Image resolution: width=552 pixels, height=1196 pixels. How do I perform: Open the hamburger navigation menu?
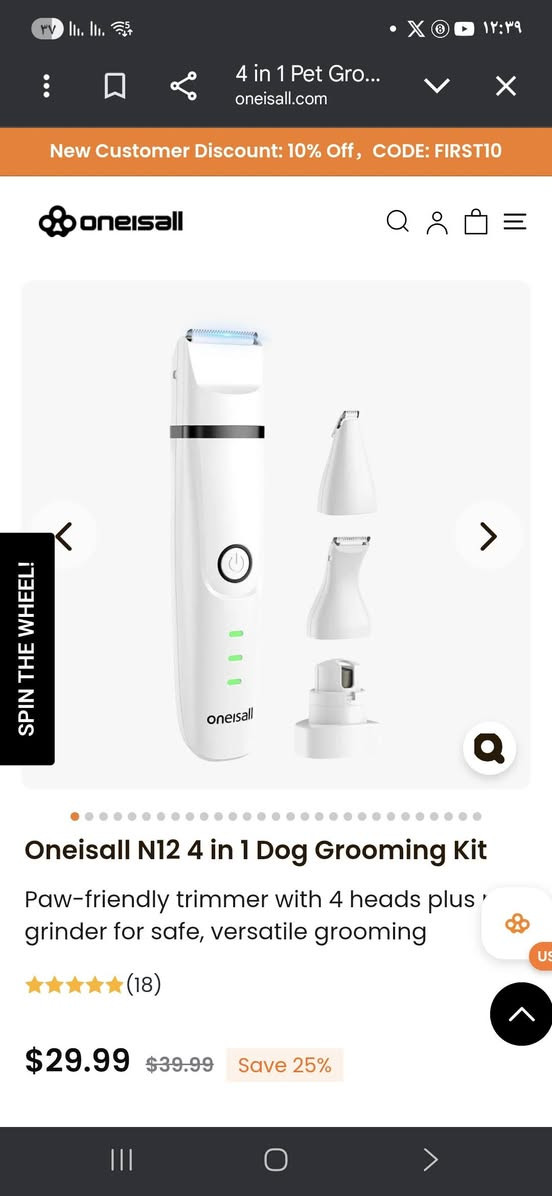click(x=515, y=222)
